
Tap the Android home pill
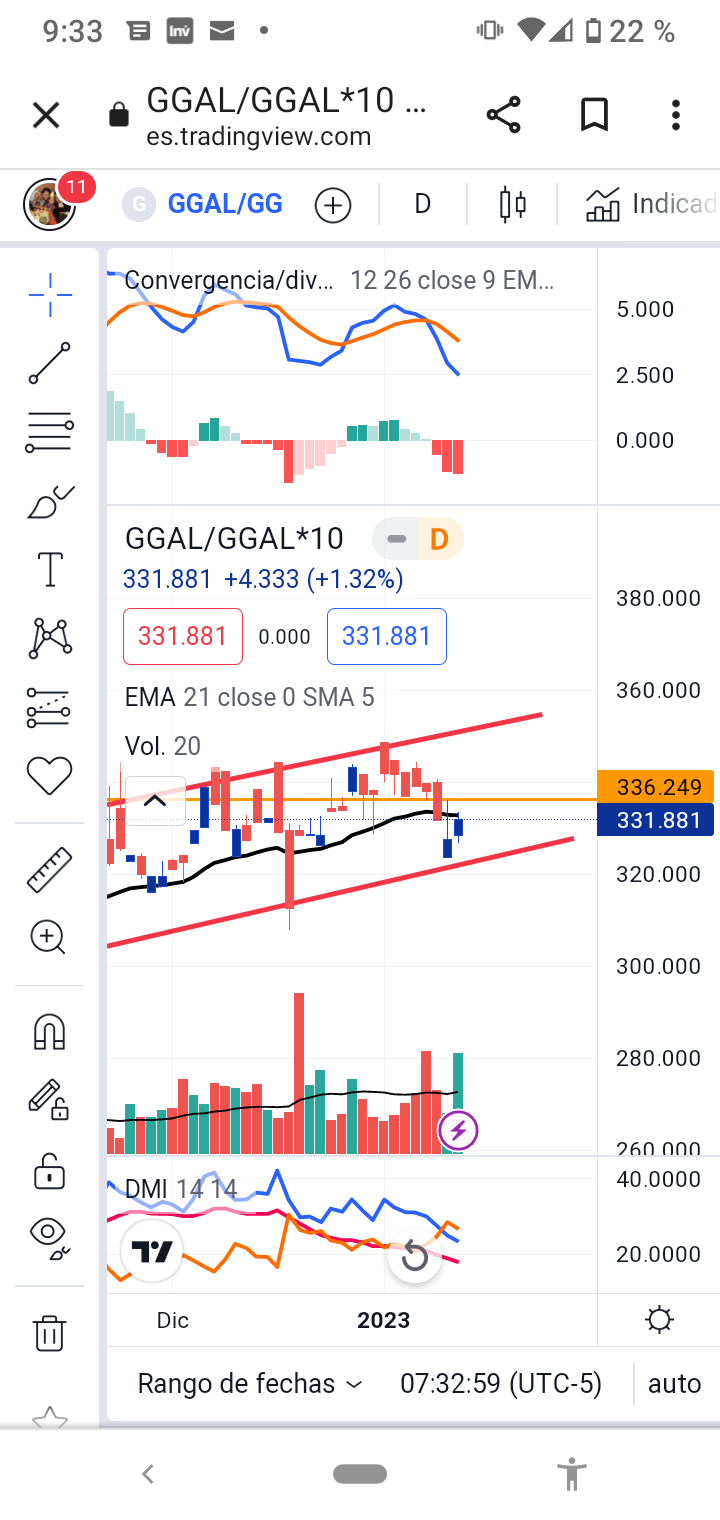(360, 1474)
